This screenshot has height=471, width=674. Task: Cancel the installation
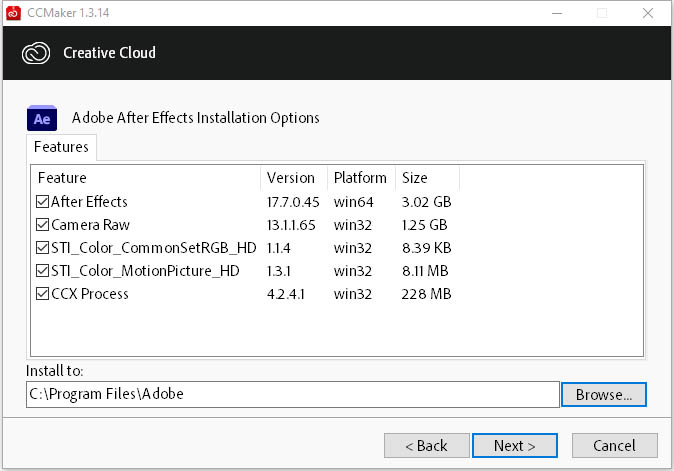click(614, 445)
